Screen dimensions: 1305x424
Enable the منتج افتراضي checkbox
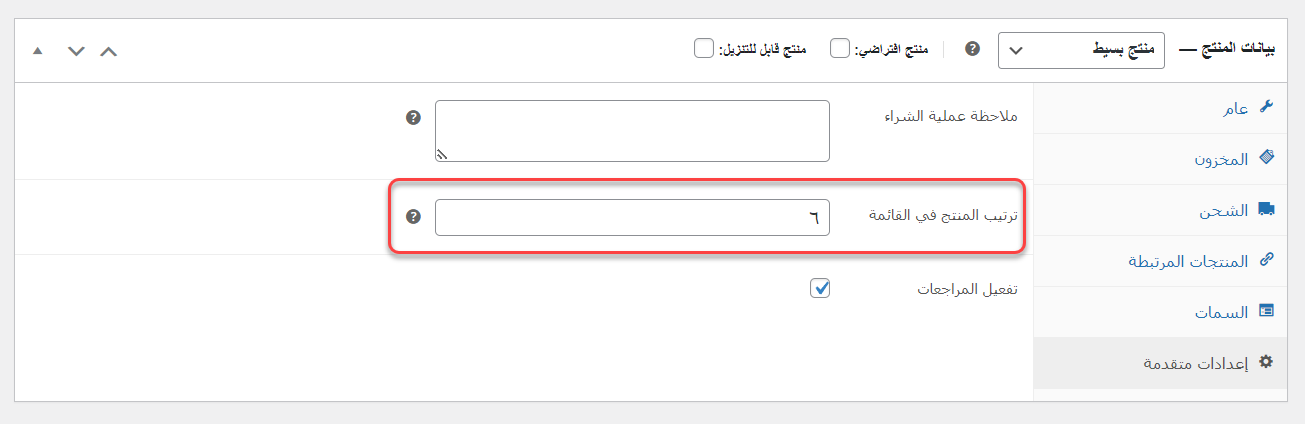(x=840, y=48)
